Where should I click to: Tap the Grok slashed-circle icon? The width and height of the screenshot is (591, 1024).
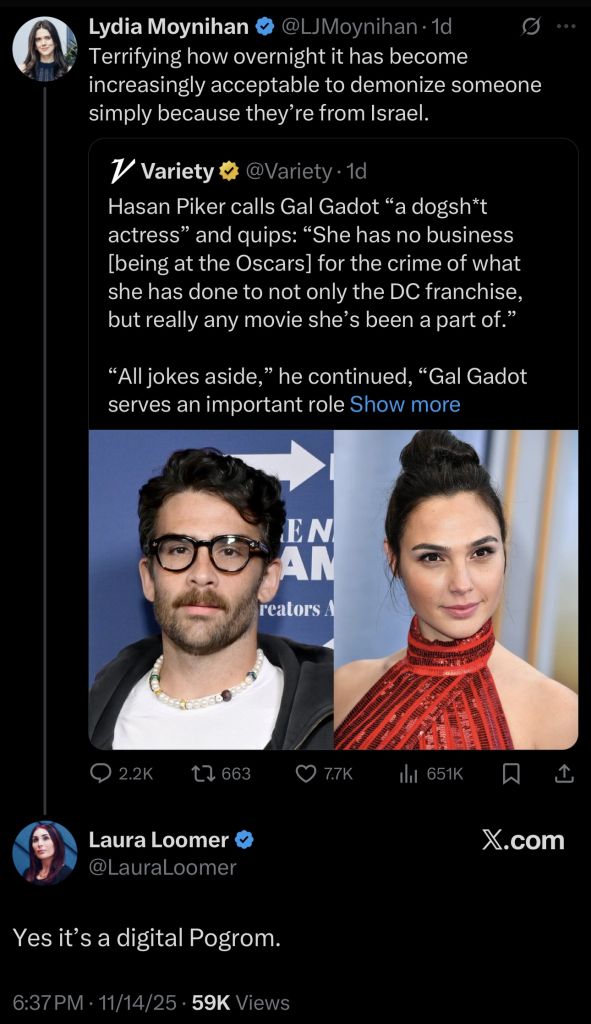531,27
